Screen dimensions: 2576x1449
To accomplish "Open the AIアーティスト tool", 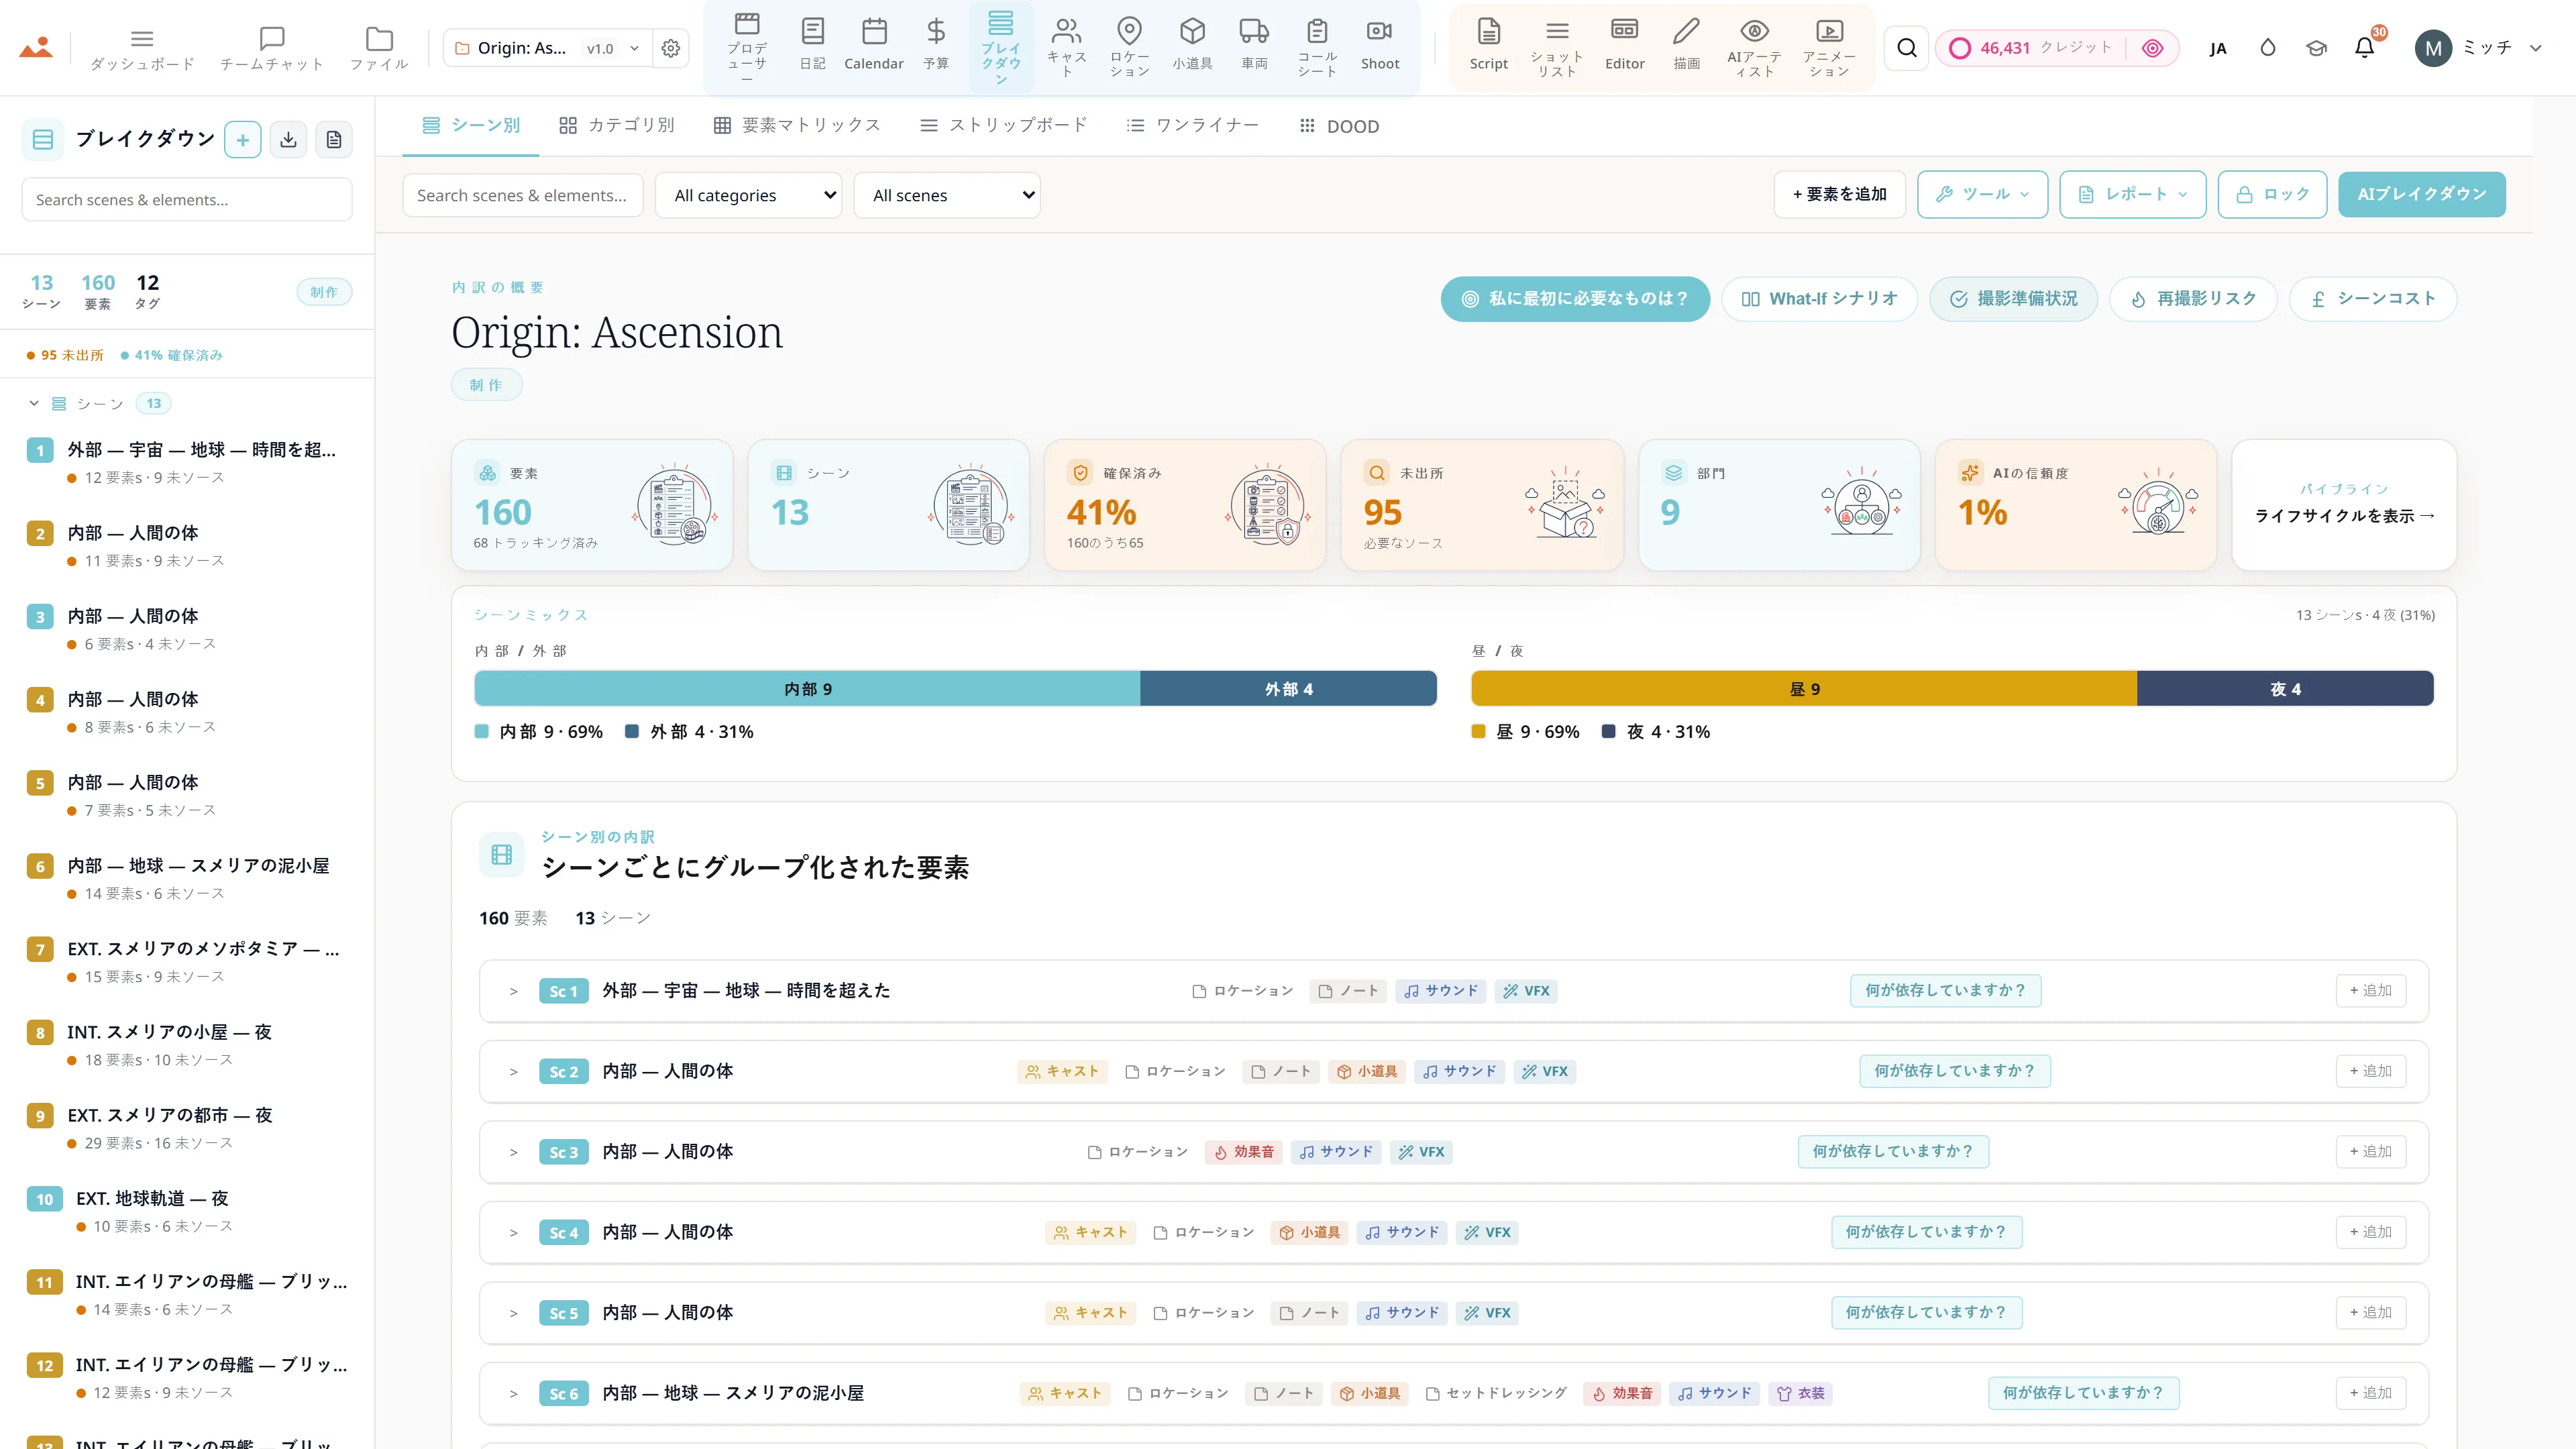I will (1755, 47).
